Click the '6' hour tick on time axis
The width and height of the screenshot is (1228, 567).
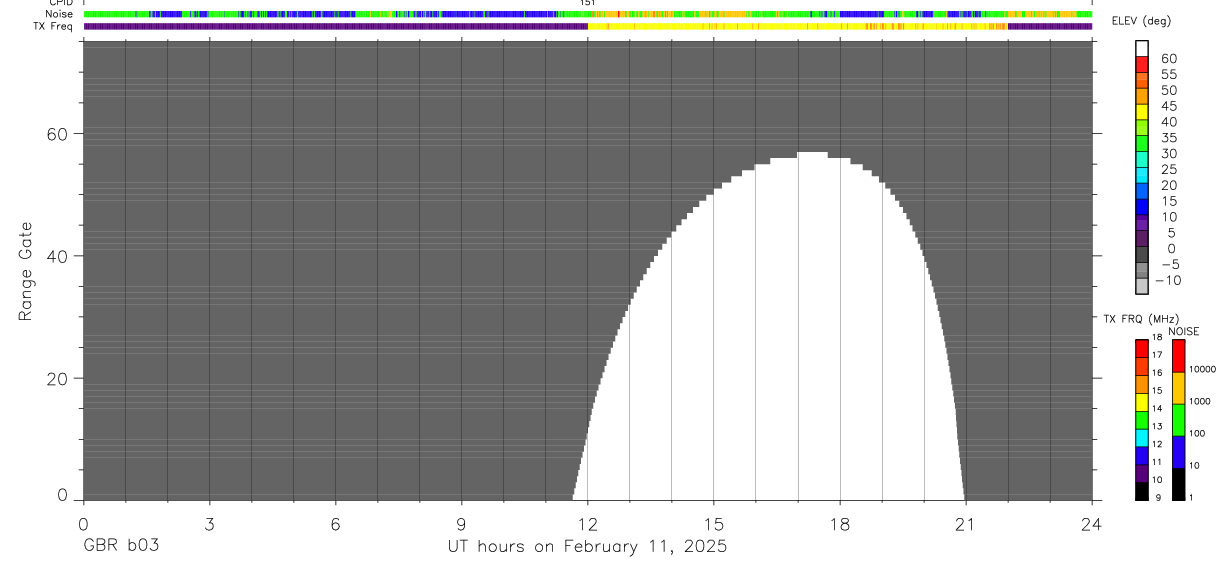click(x=335, y=523)
